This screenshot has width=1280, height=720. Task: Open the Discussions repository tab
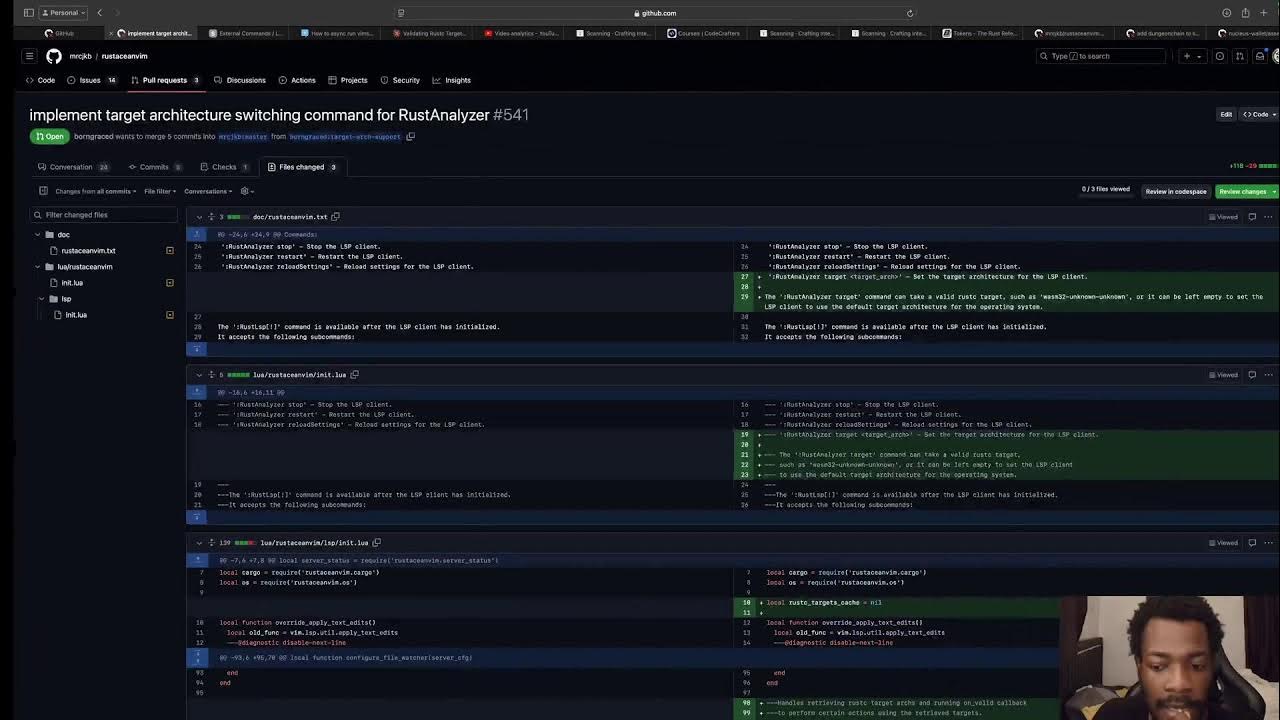point(240,80)
